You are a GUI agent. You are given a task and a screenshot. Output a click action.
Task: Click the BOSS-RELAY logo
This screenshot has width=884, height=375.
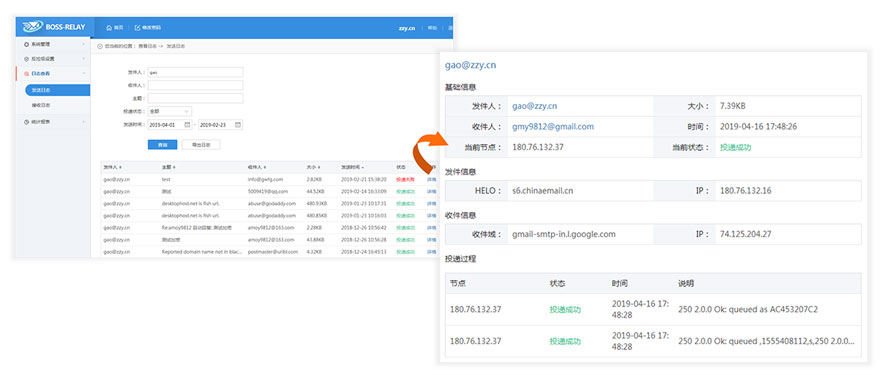(54, 27)
